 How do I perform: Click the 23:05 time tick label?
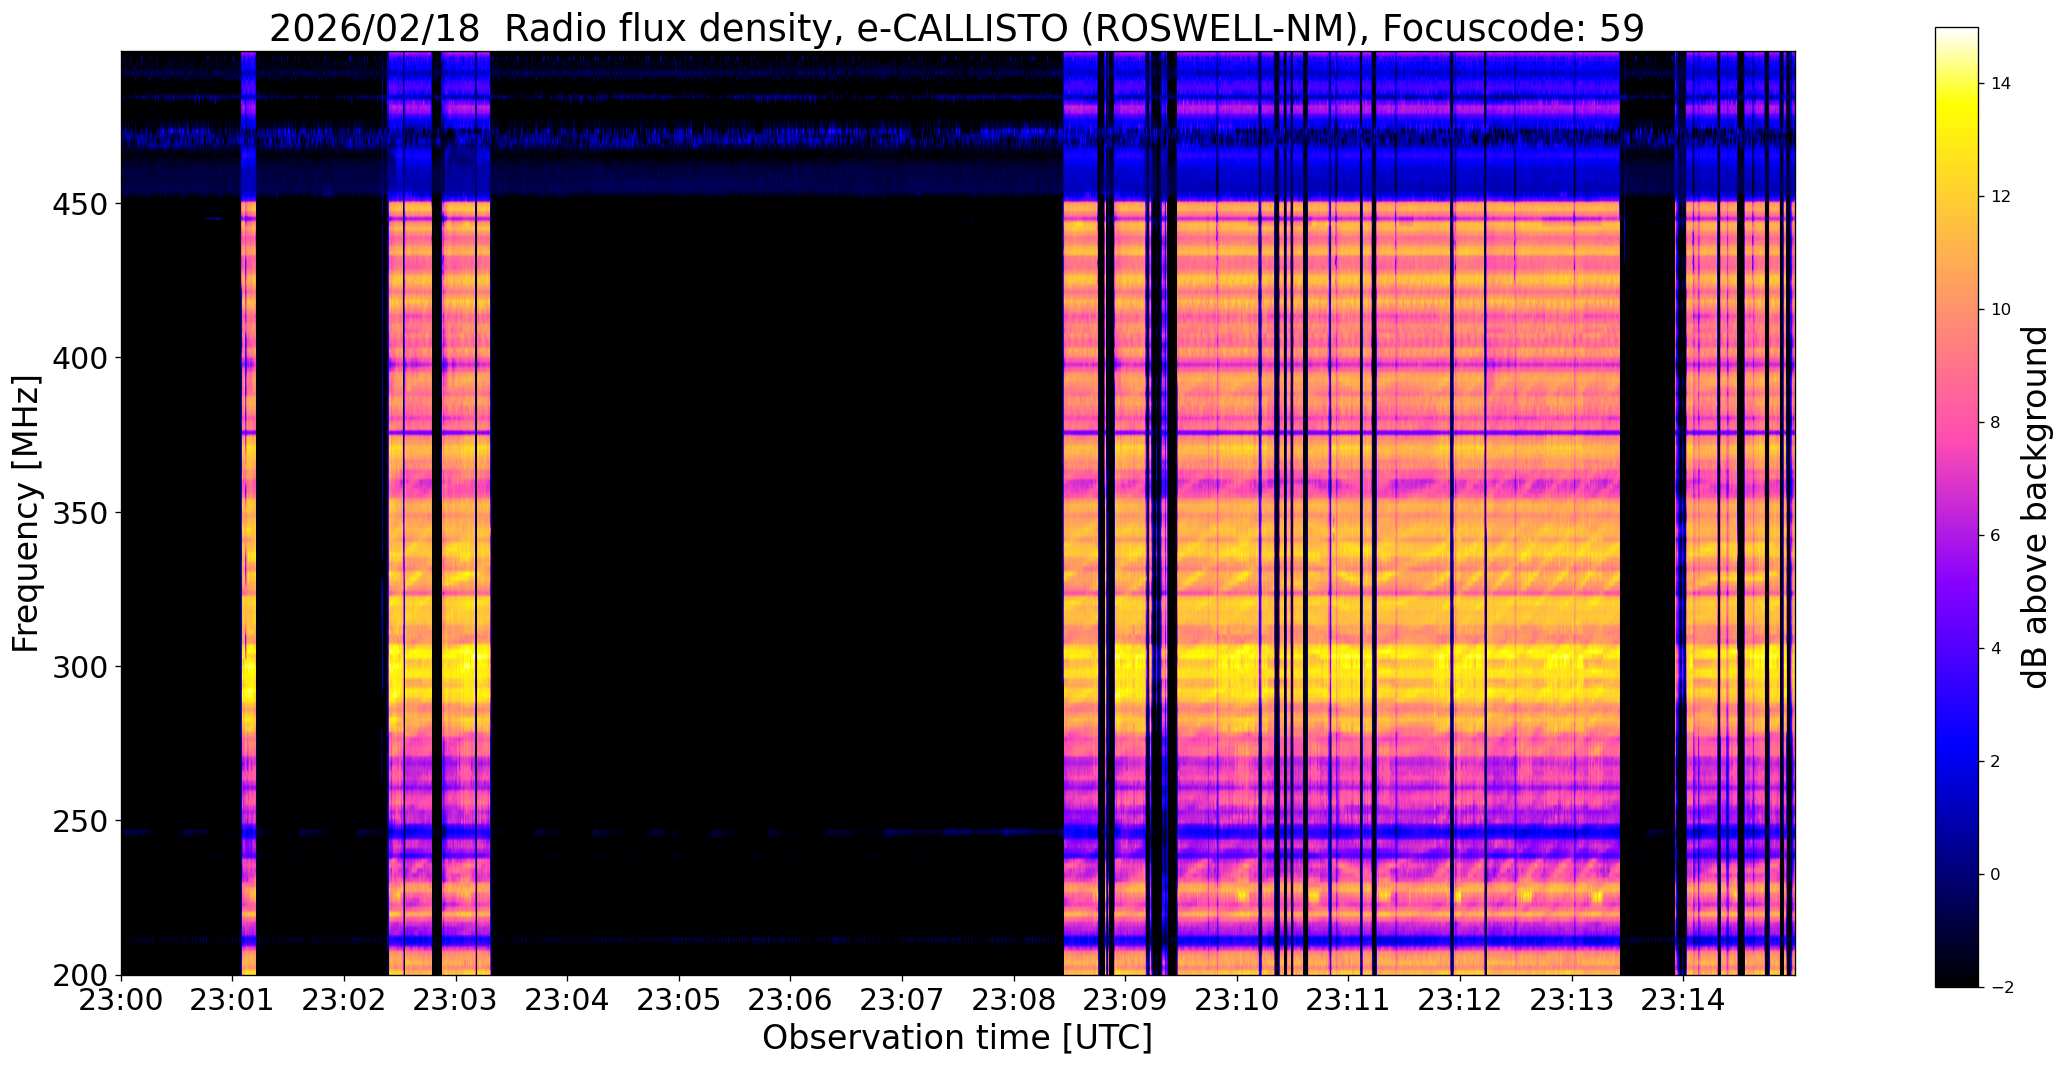680,1000
